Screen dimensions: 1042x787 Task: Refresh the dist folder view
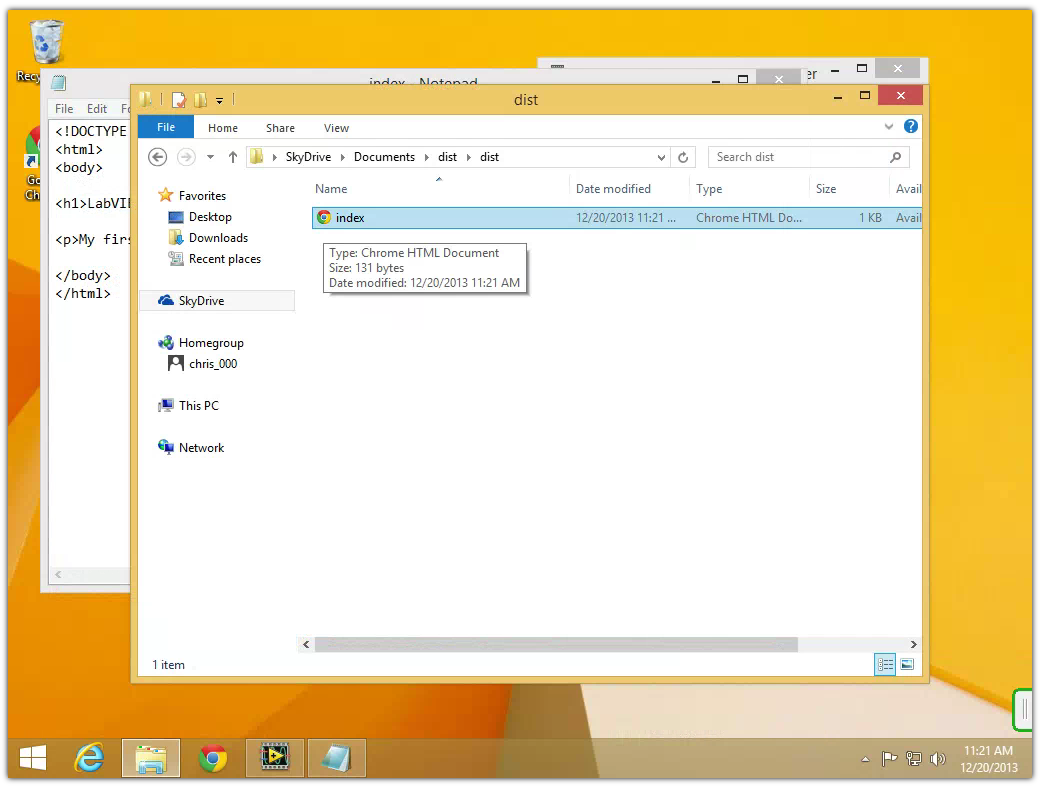tap(684, 157)
